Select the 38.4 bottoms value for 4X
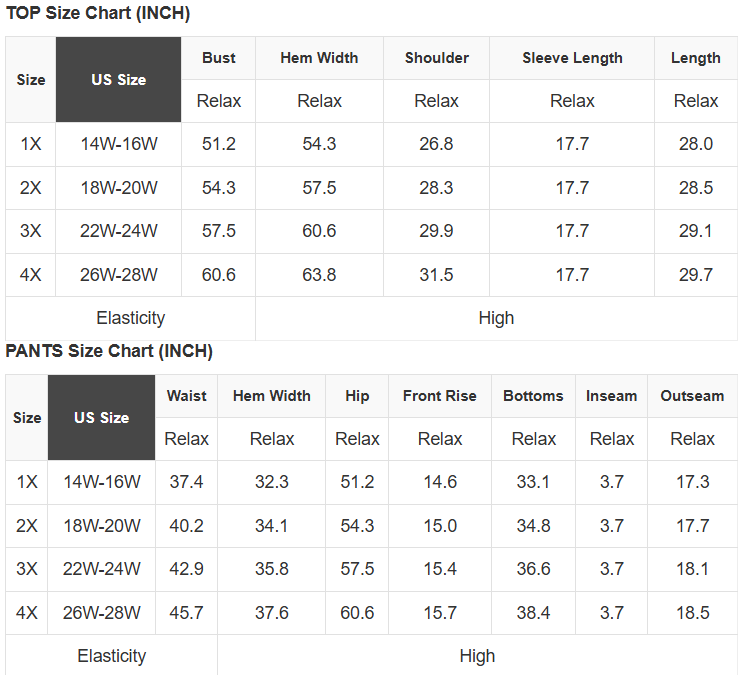Image resolution: width=738 pixels, height=675 pixels. coord(533,613)
